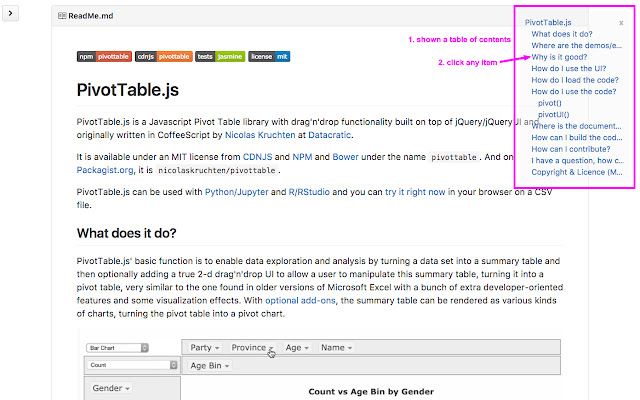640x400 pixels.
Task: Open the pivot() sub-entry in contents
Action: click(x=549, y=103)
